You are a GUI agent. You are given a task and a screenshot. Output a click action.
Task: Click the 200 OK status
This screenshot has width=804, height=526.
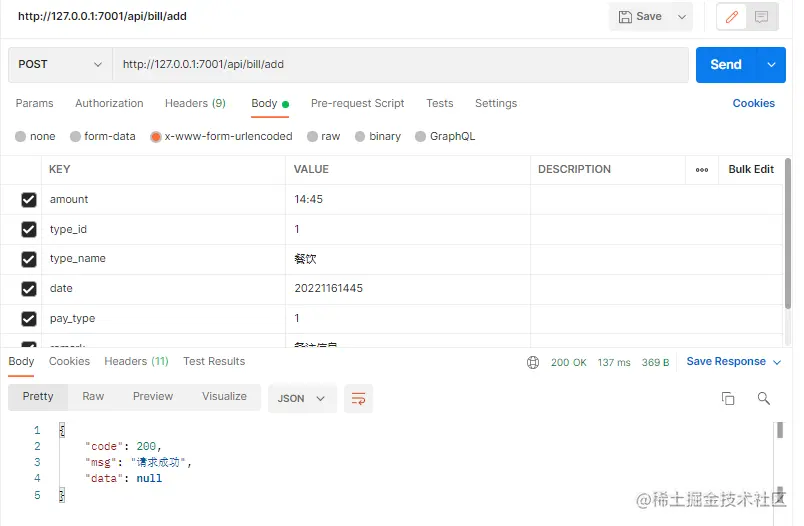(x=568, y=362)
